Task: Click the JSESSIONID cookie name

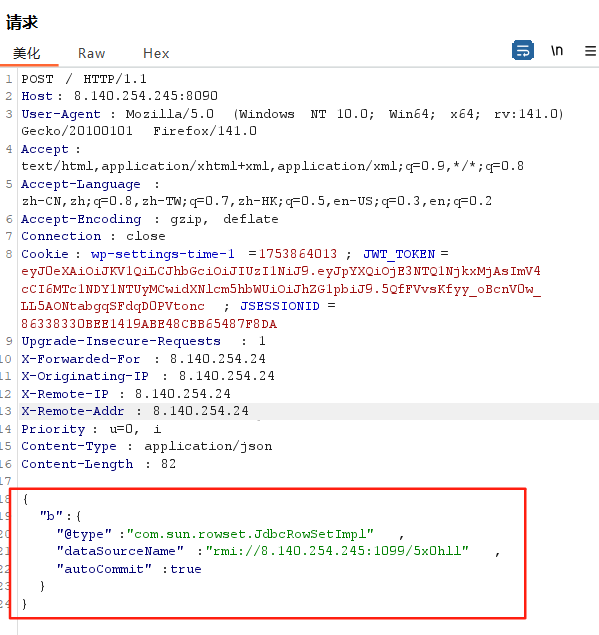Action: (280, 306)
